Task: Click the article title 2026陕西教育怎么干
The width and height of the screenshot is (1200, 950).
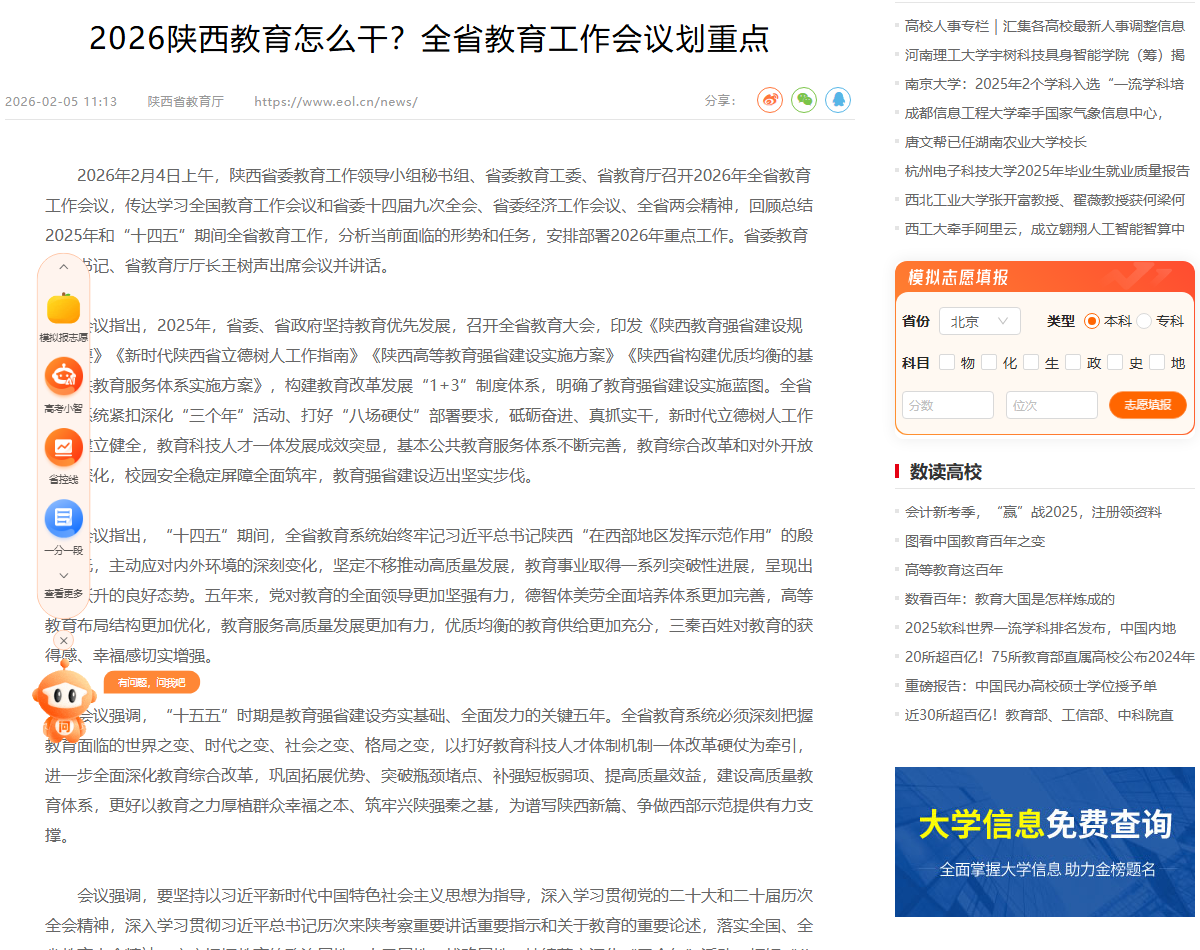Action: pos(430,38)
